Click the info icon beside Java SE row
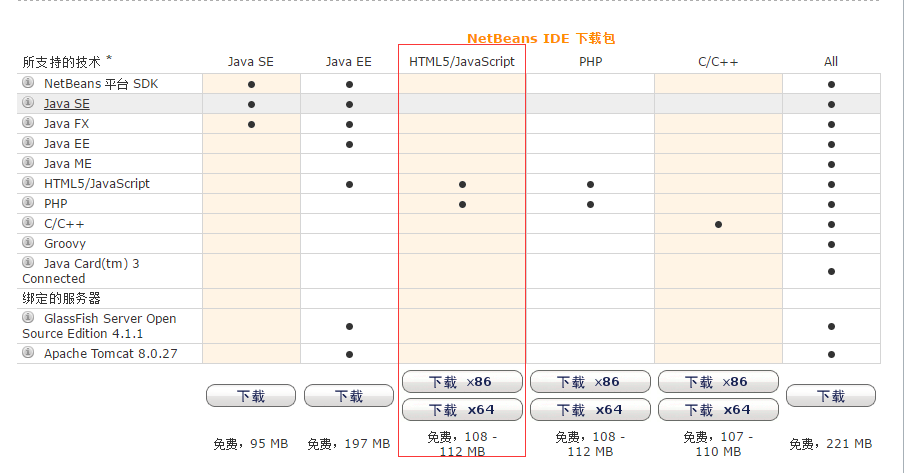The width and height of the screenshot is (904, 473). click(x=28, y=103)
